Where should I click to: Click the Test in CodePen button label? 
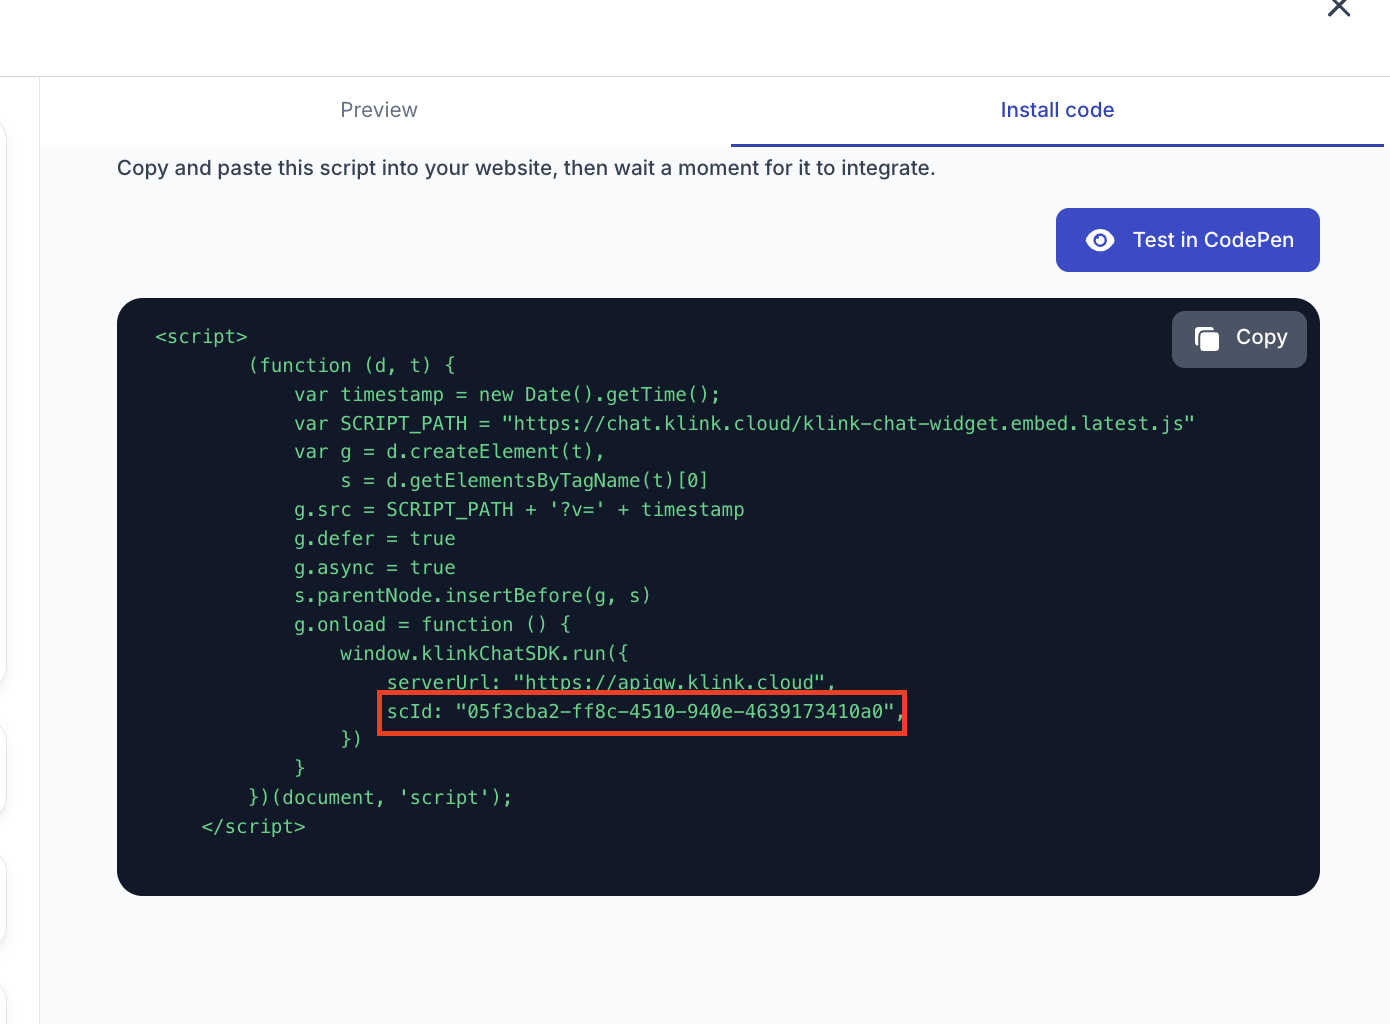click(1213, 240)
